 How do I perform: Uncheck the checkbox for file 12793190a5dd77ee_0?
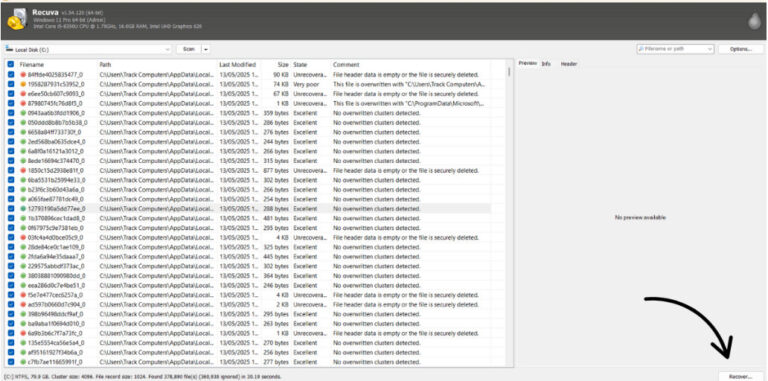pyautogui.click(x=11, y=209)
